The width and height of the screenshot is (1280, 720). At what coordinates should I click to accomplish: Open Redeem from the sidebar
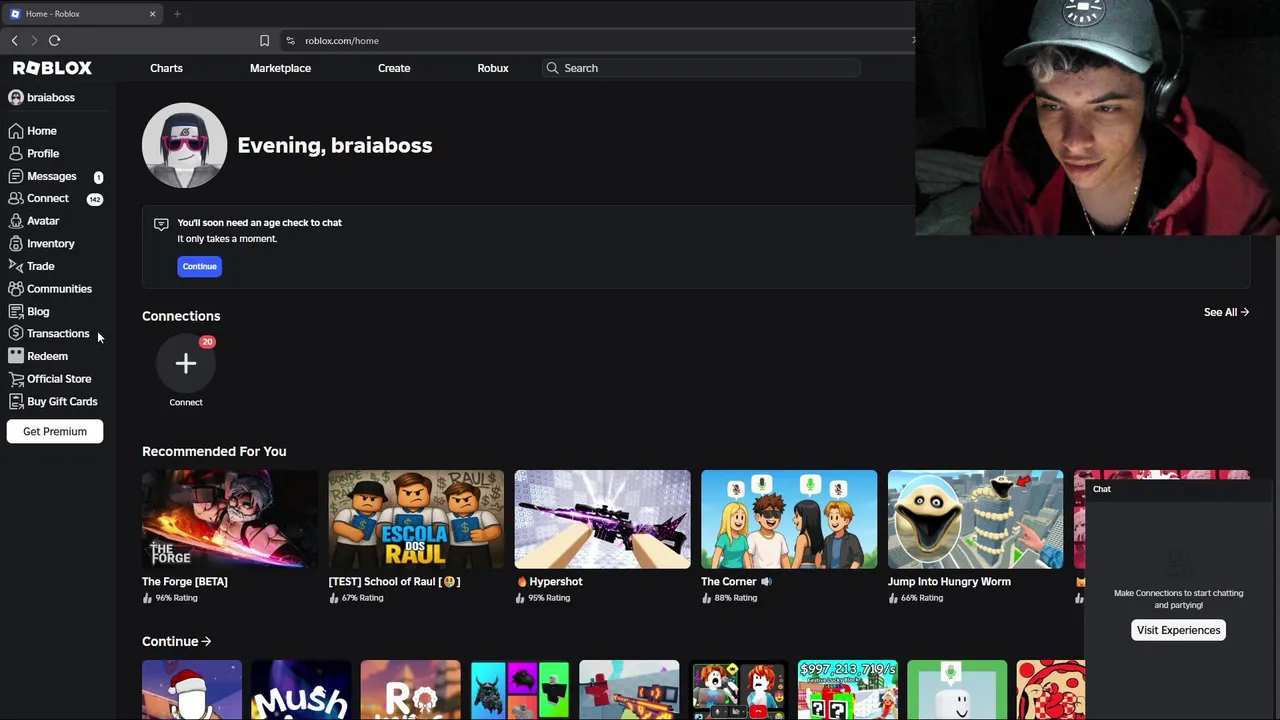(x=47, y=356)
